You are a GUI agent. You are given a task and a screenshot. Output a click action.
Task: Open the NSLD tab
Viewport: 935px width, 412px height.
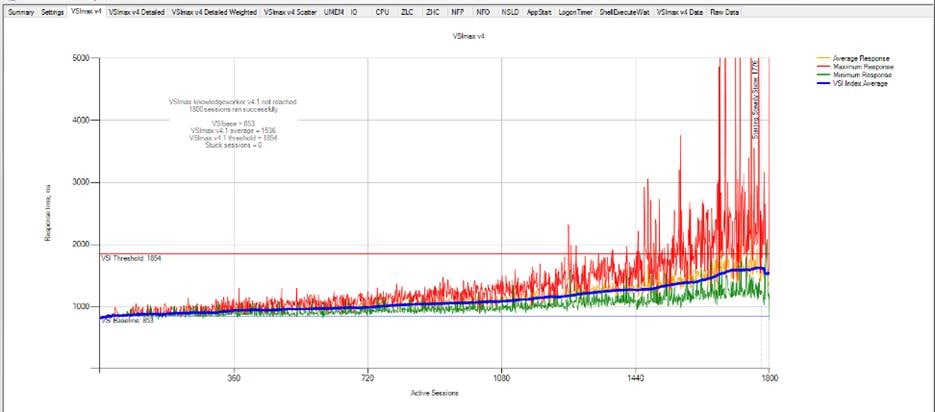click(x=510, y=12)
